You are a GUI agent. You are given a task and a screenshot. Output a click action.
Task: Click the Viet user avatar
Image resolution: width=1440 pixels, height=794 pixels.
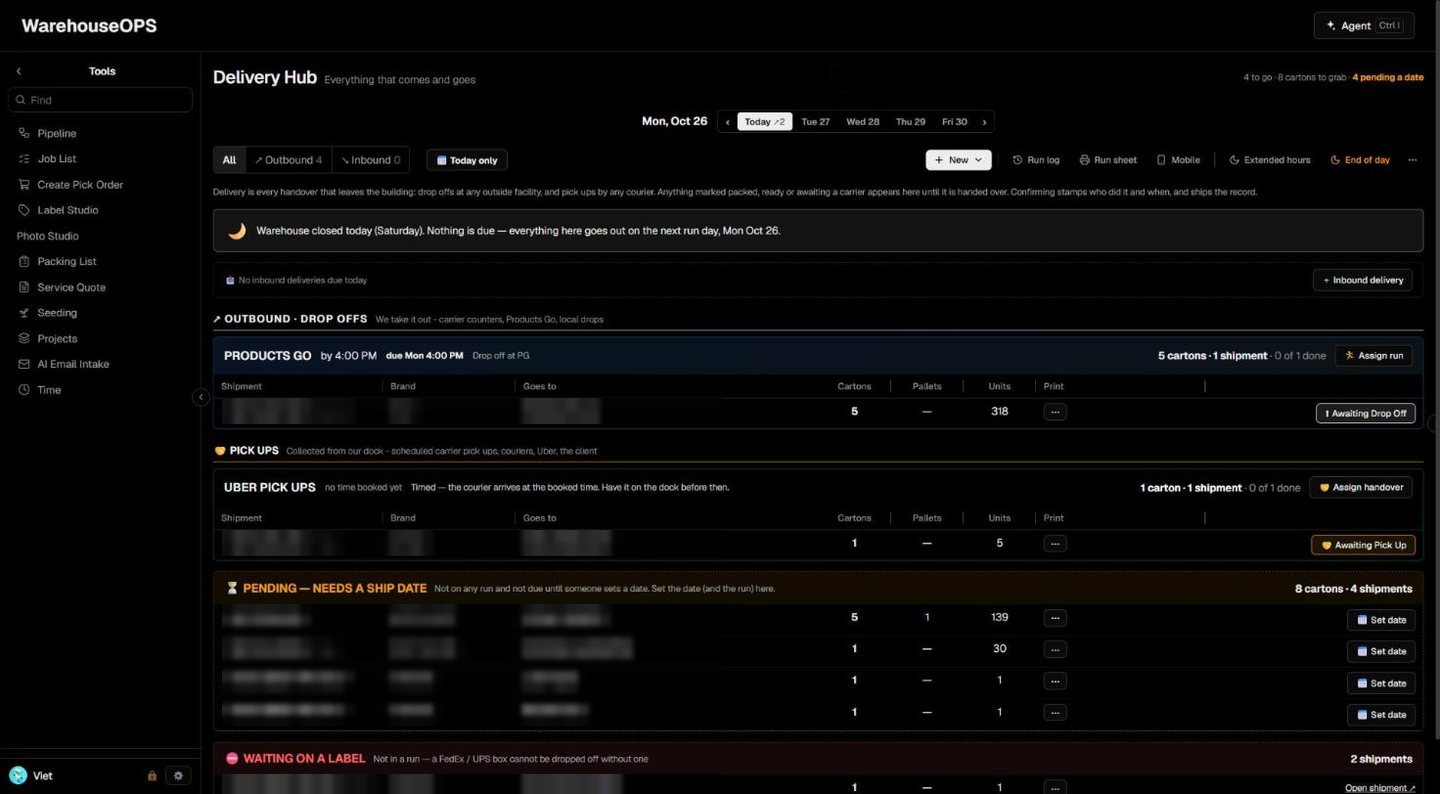pyautogui.click(x=18, y=775)
